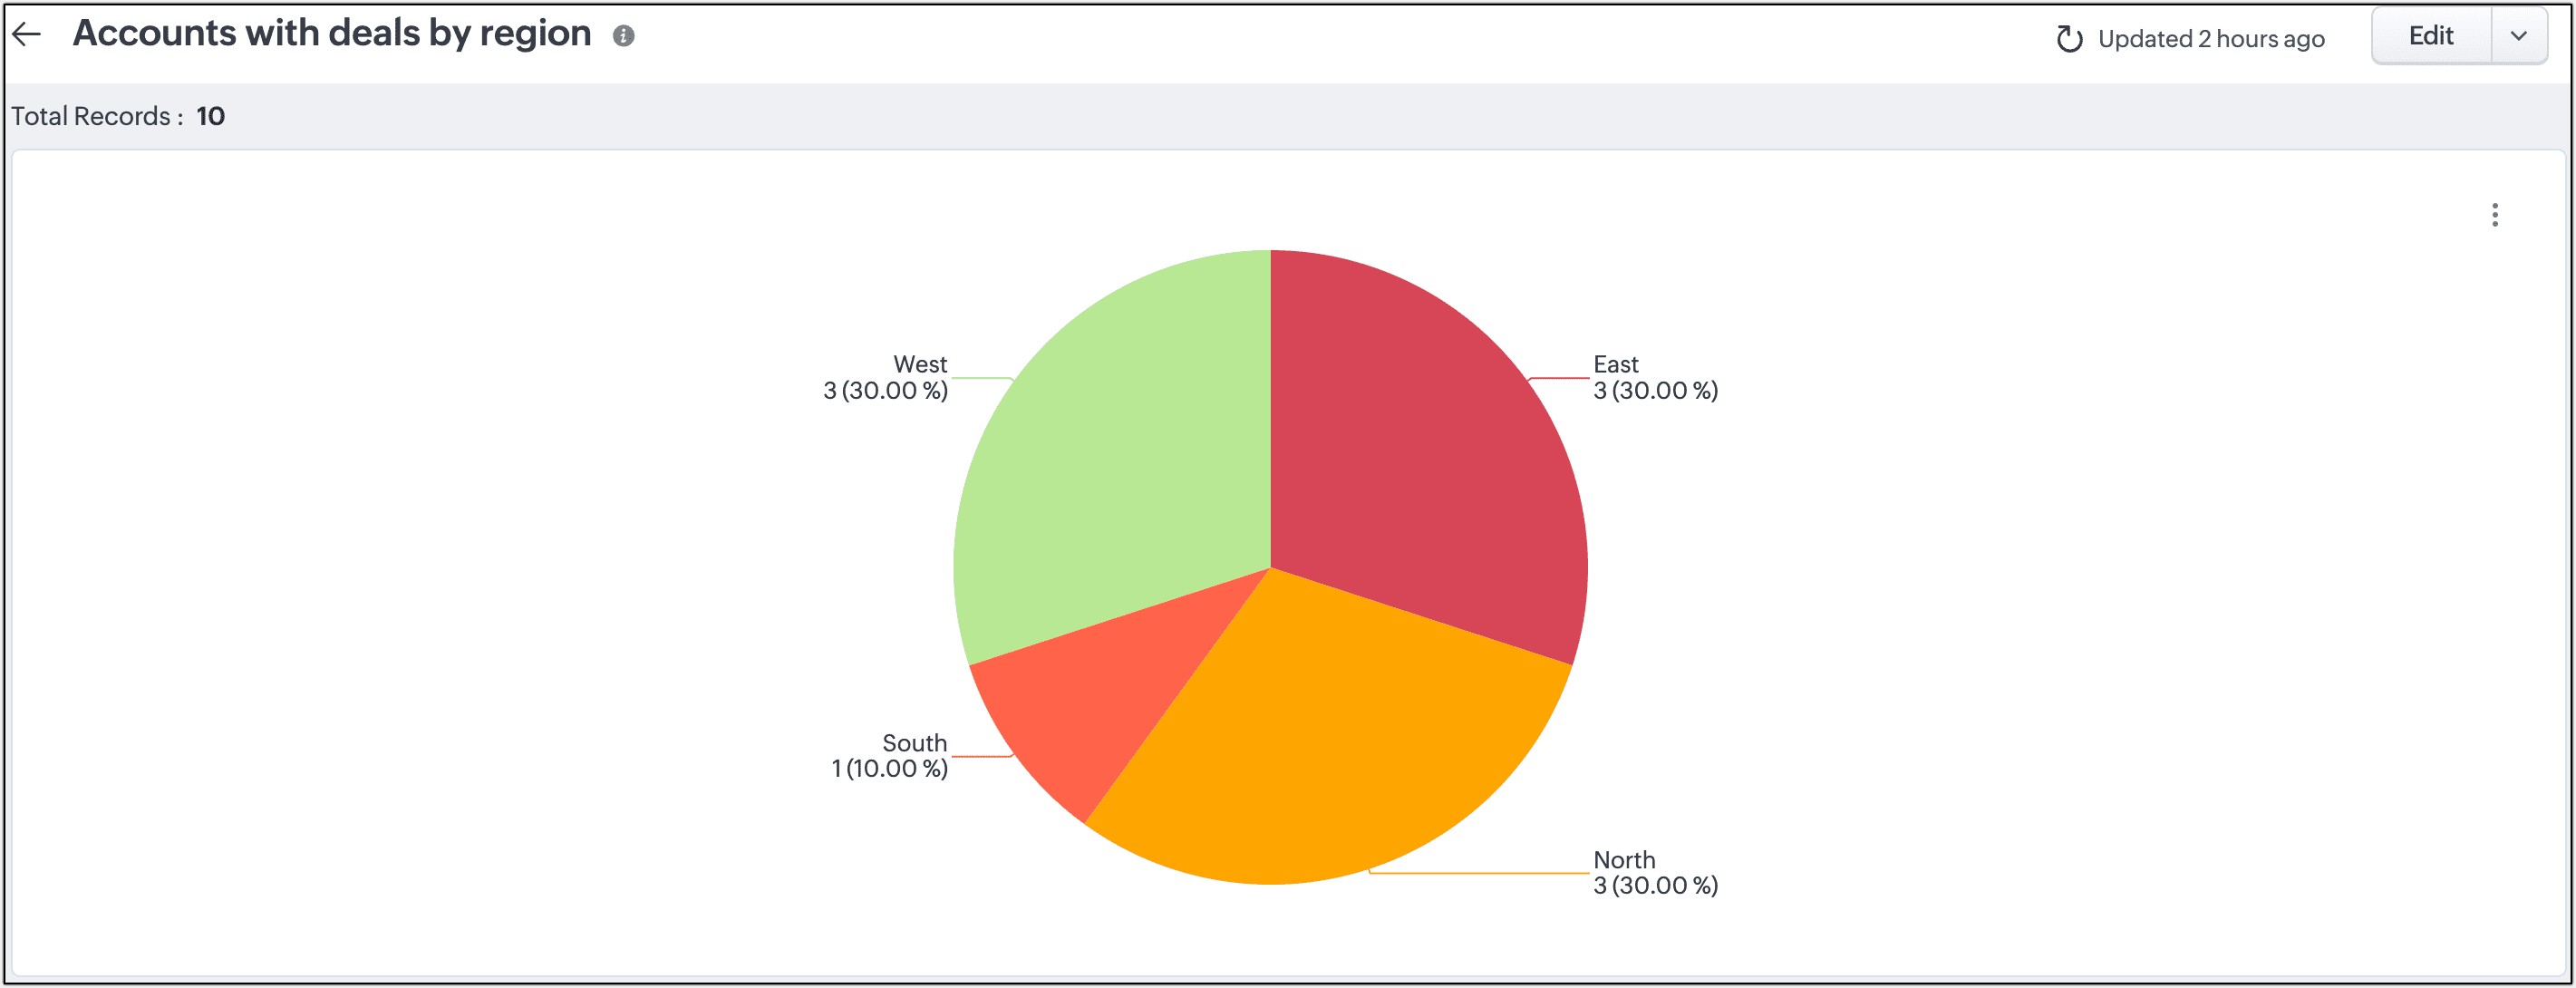Click the Edit button
Viewport: 2576px width, 988px height.
[x=2430, y=36]
